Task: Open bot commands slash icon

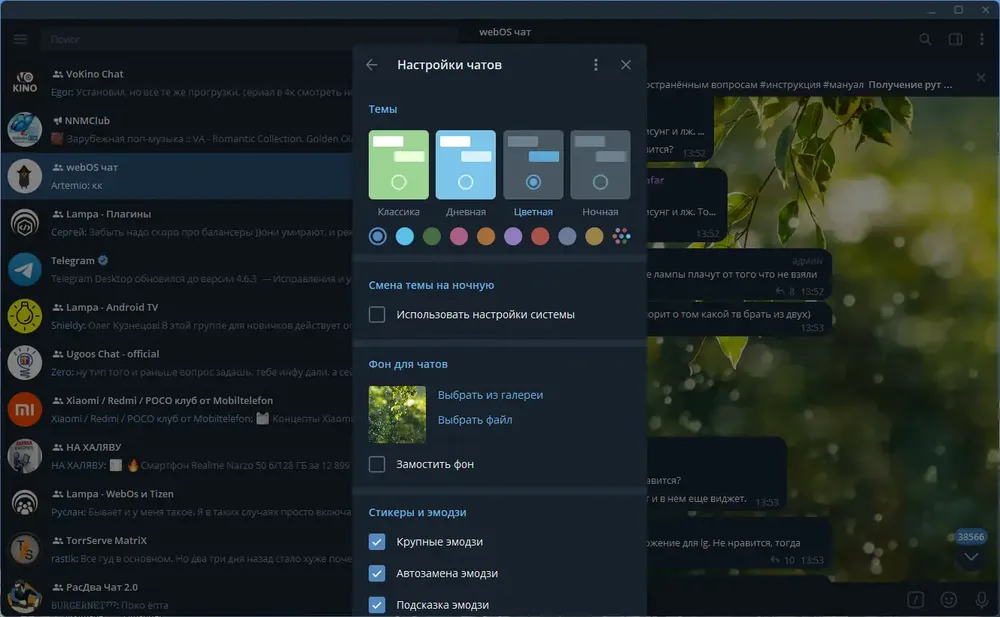Action: coord(916,600)
